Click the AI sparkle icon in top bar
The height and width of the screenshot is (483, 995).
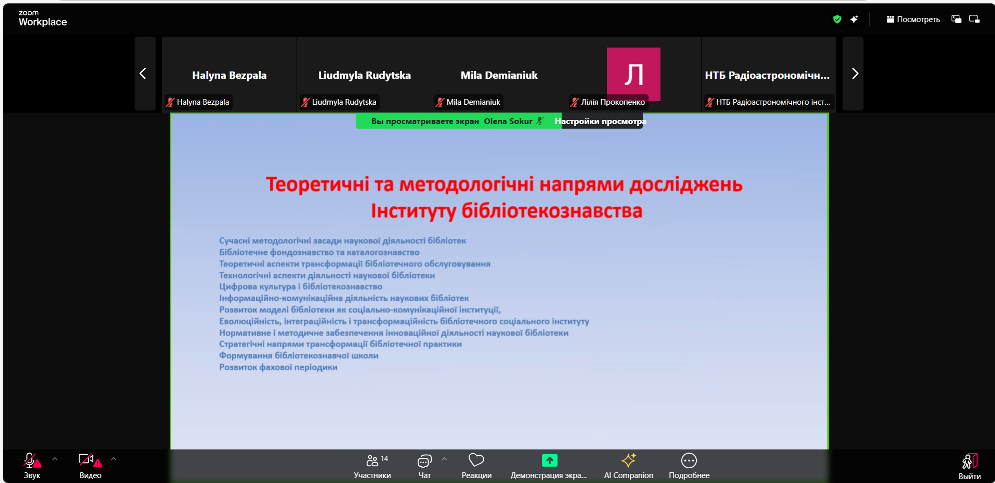(854, 18)
